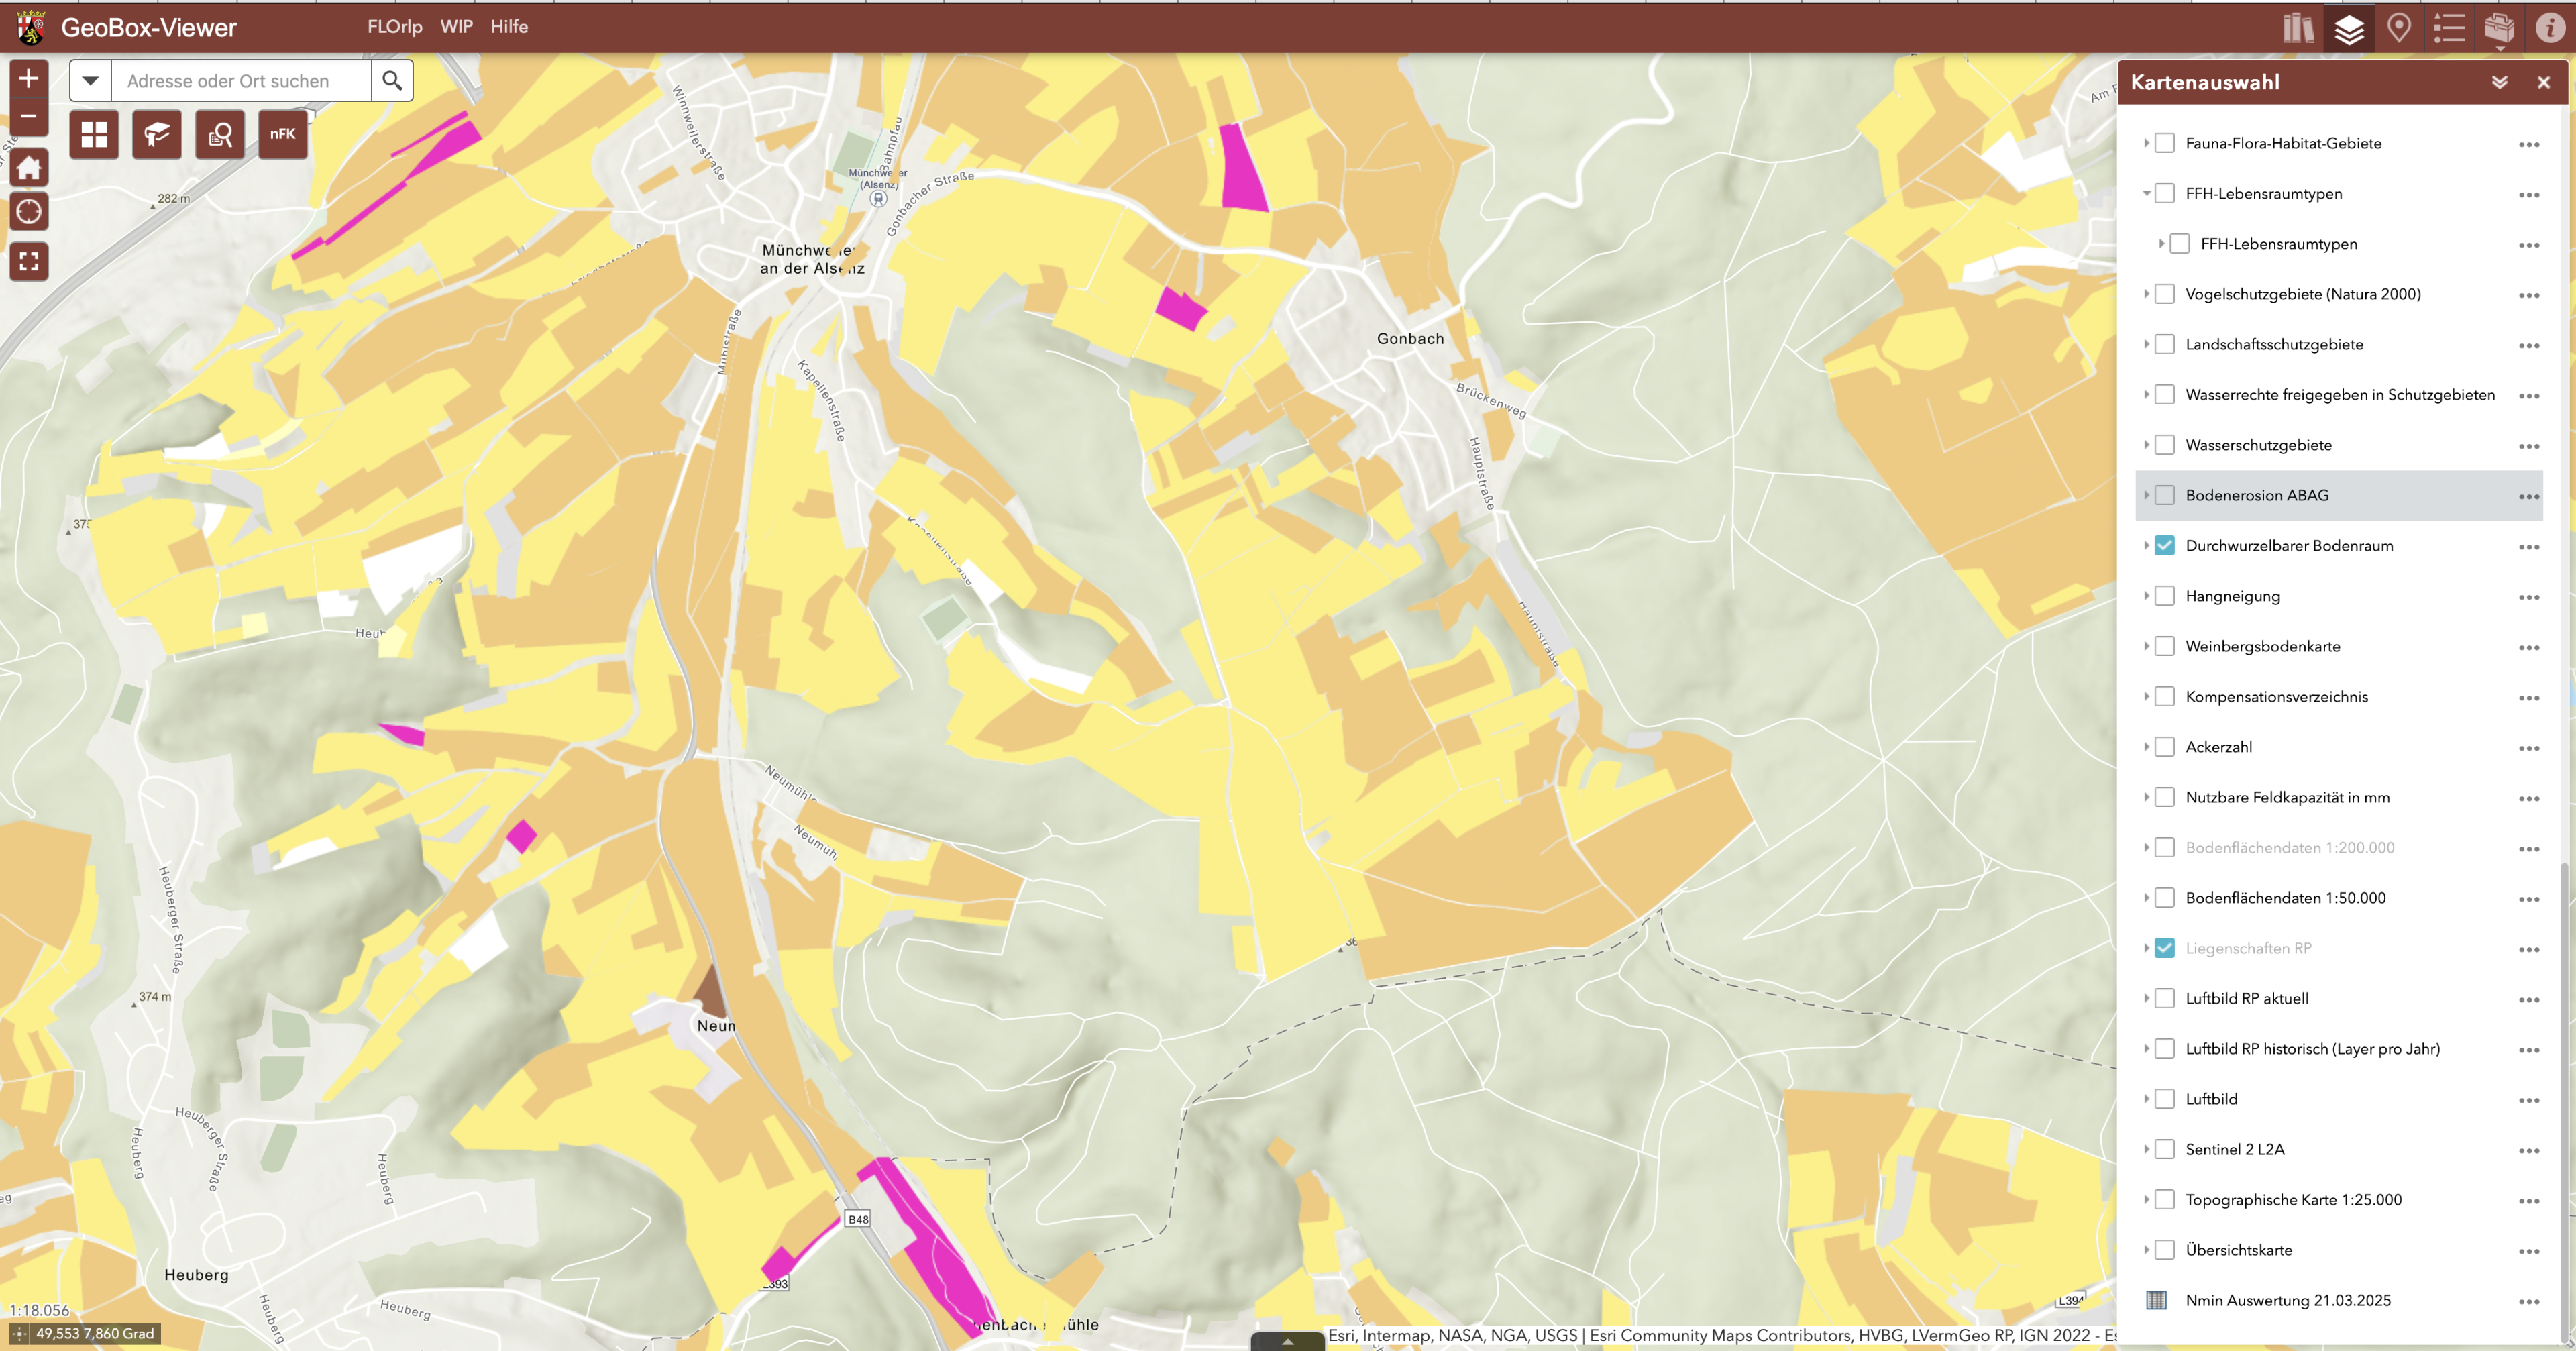Expand the Nutzbare Feldkapazität in mm layer
Image resolution: width=2576 pixels, height=1351 pixels.
coord(2146,797)
